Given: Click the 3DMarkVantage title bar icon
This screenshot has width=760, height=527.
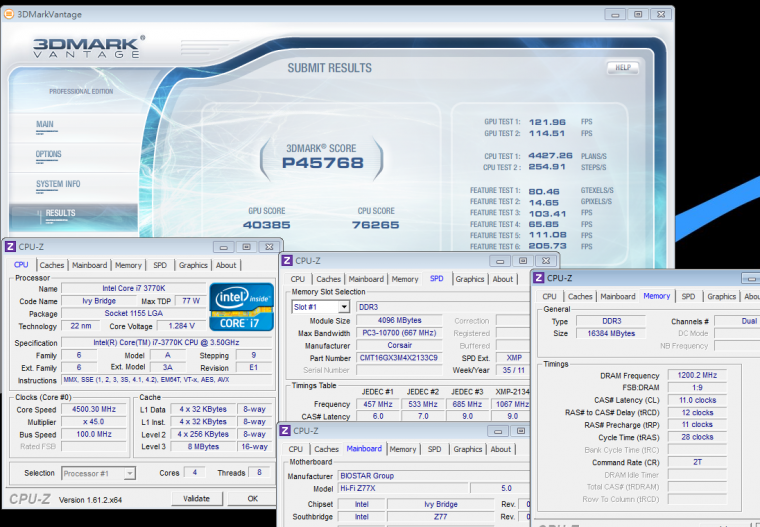Looking at the screenshot, I should [10, 14].
